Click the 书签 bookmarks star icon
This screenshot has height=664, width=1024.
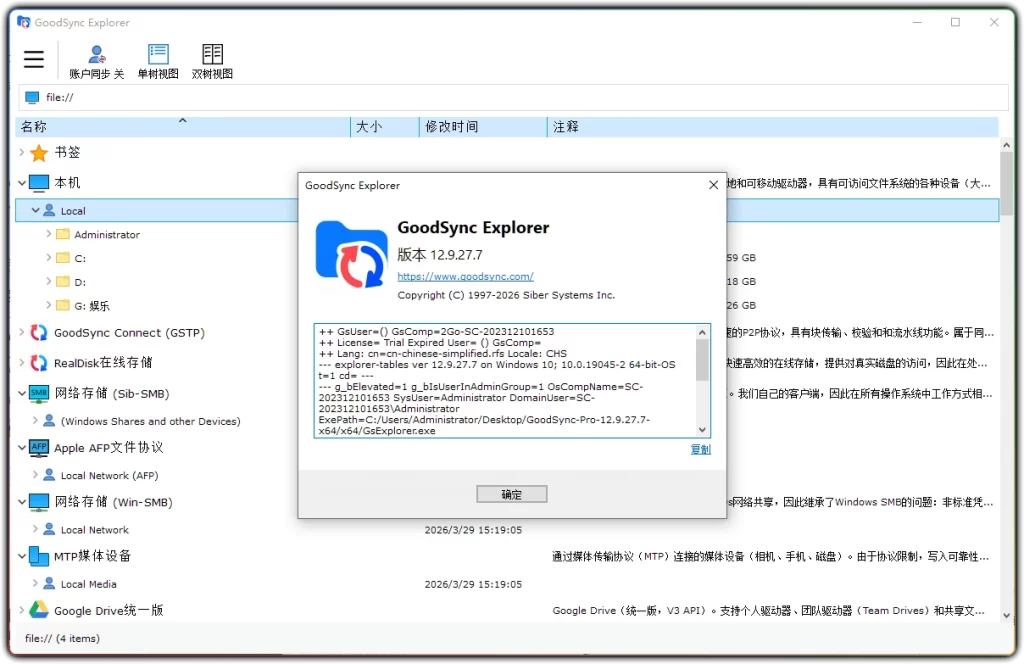click(40, 153)
